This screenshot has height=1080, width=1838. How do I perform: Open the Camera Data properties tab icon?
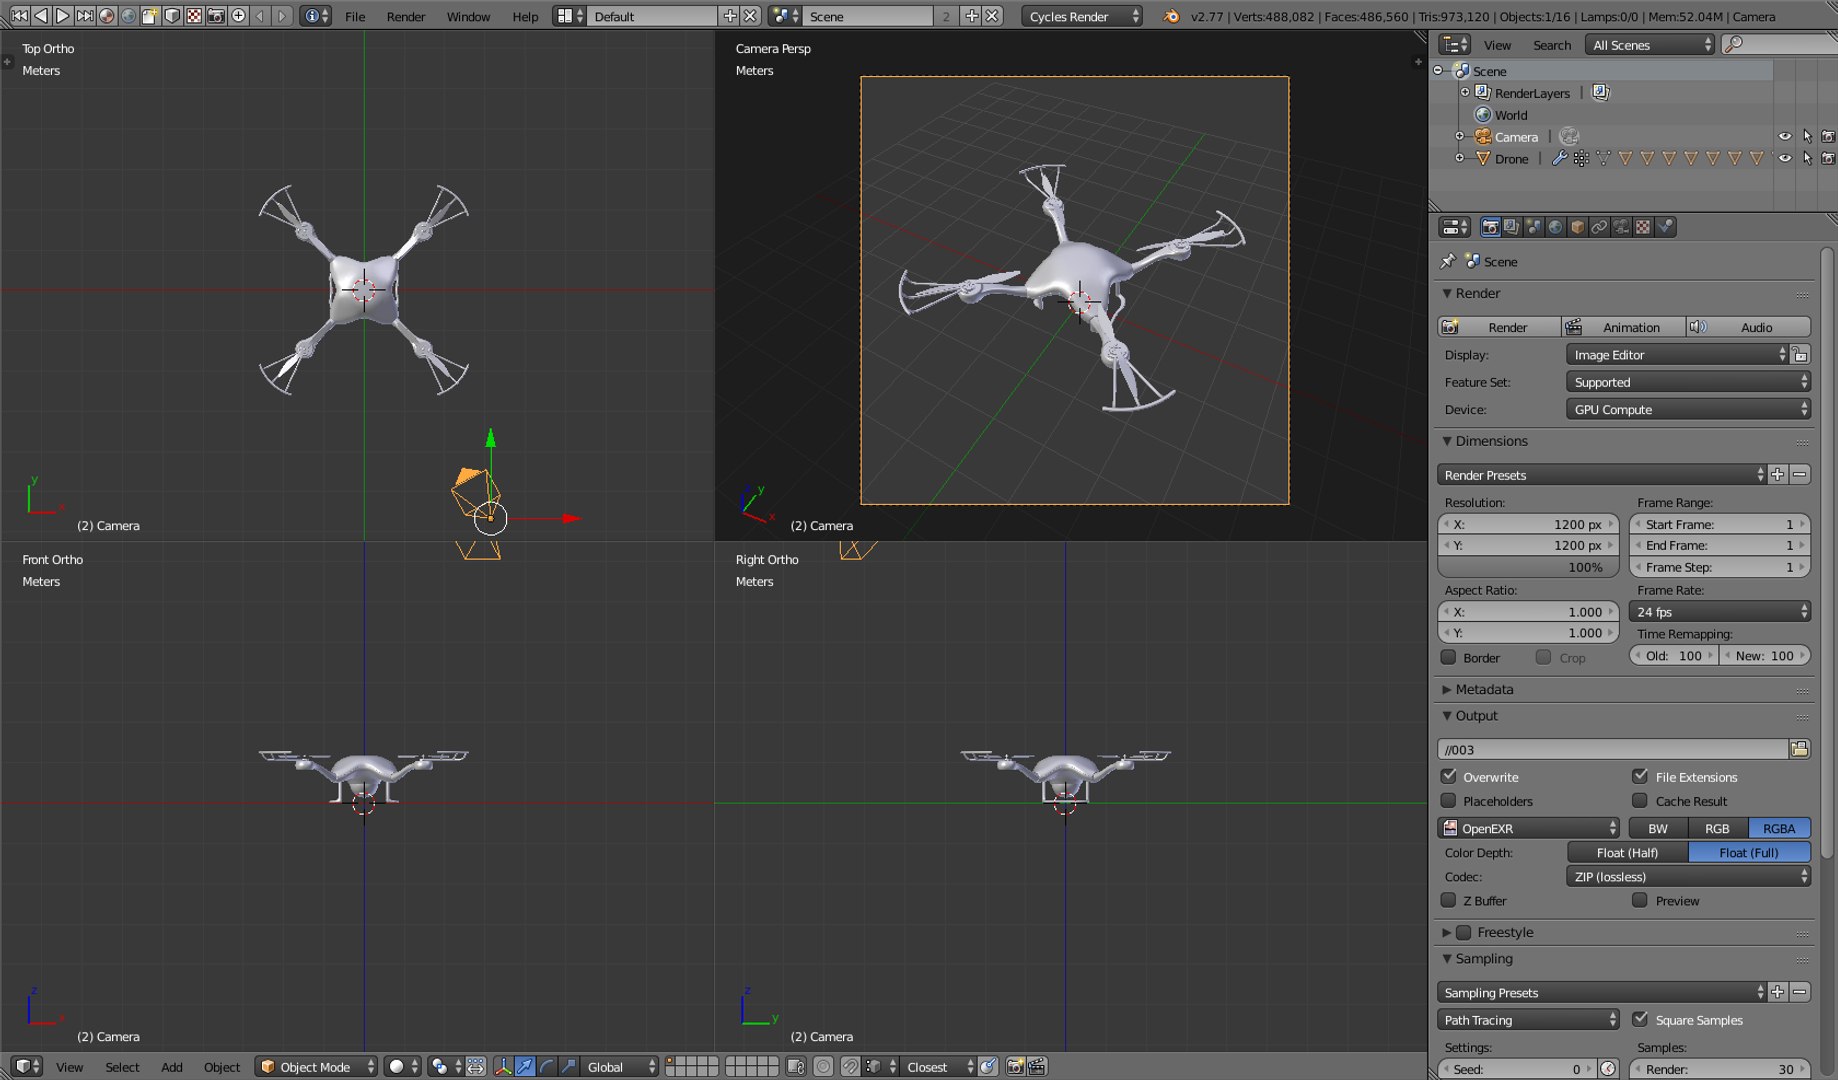(x=1621, y=227)
